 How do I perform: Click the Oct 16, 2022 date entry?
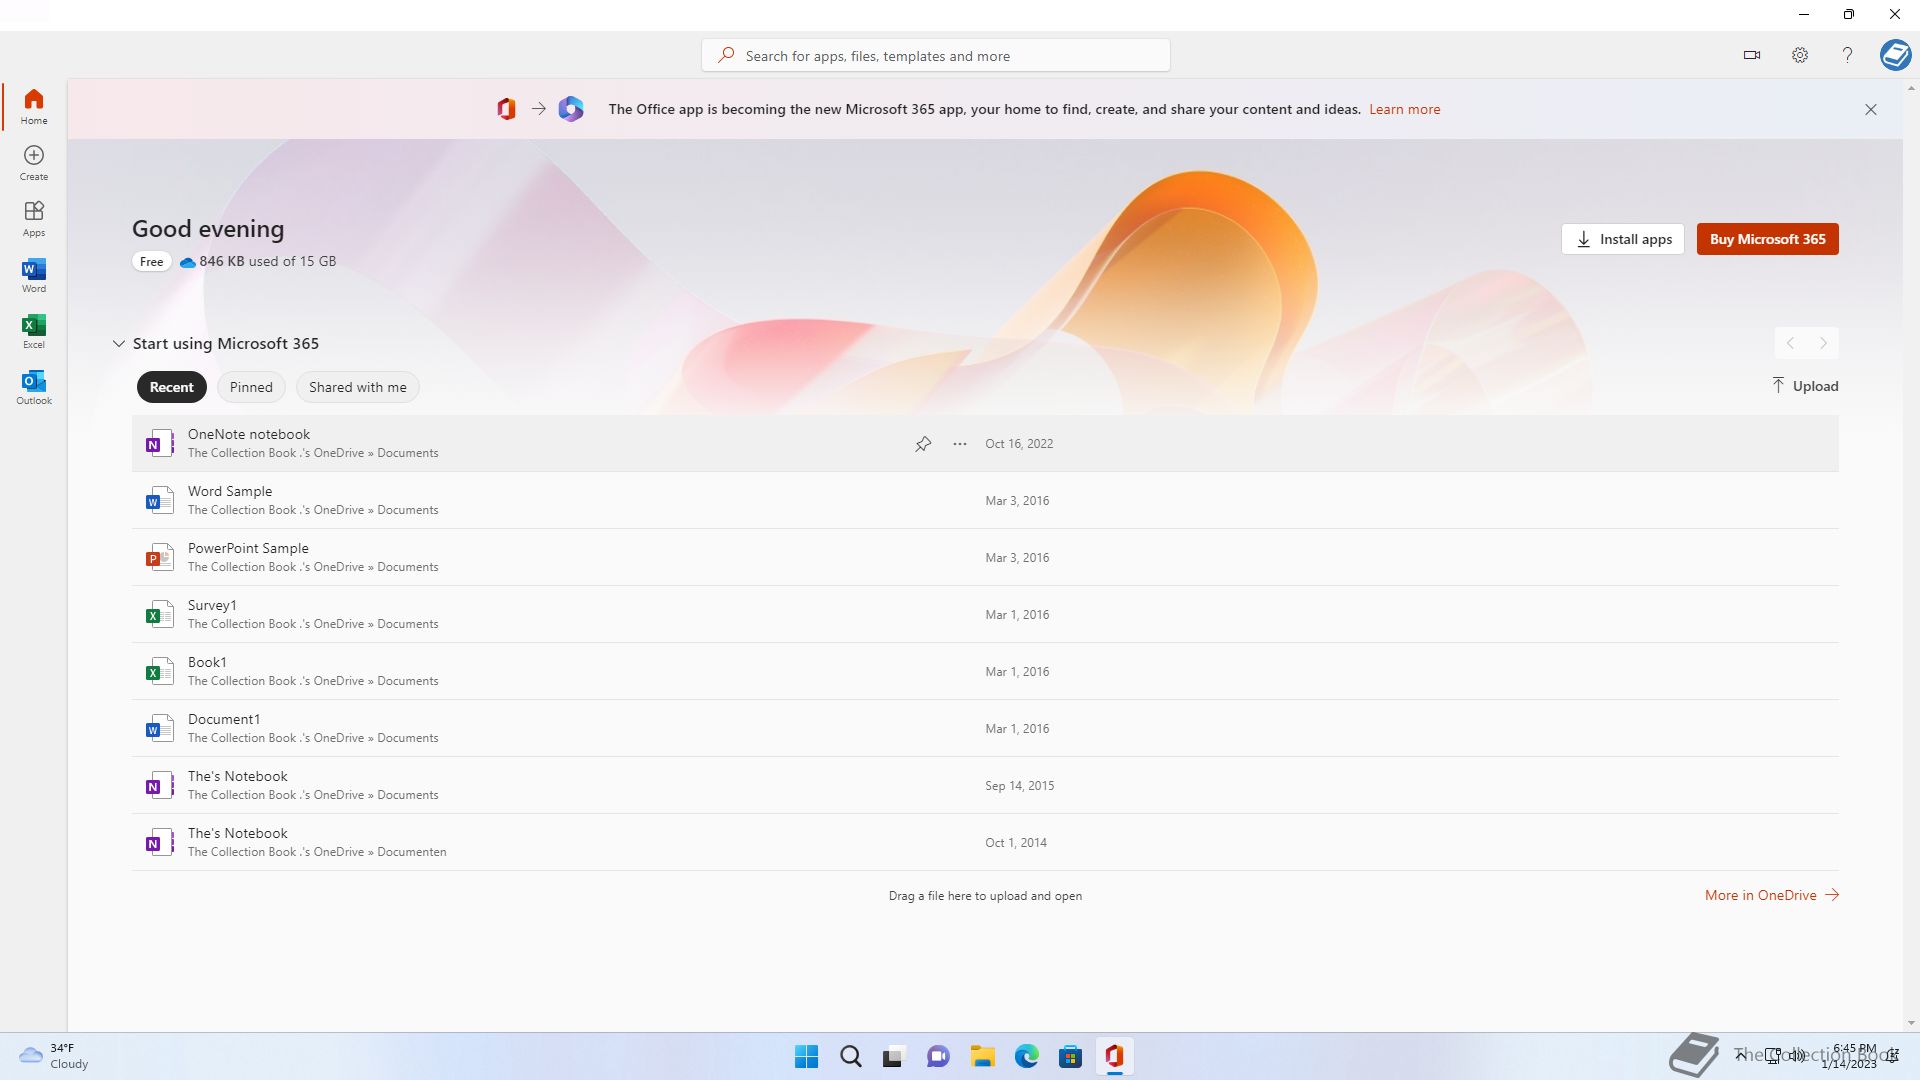click(x=1019, y=443)
